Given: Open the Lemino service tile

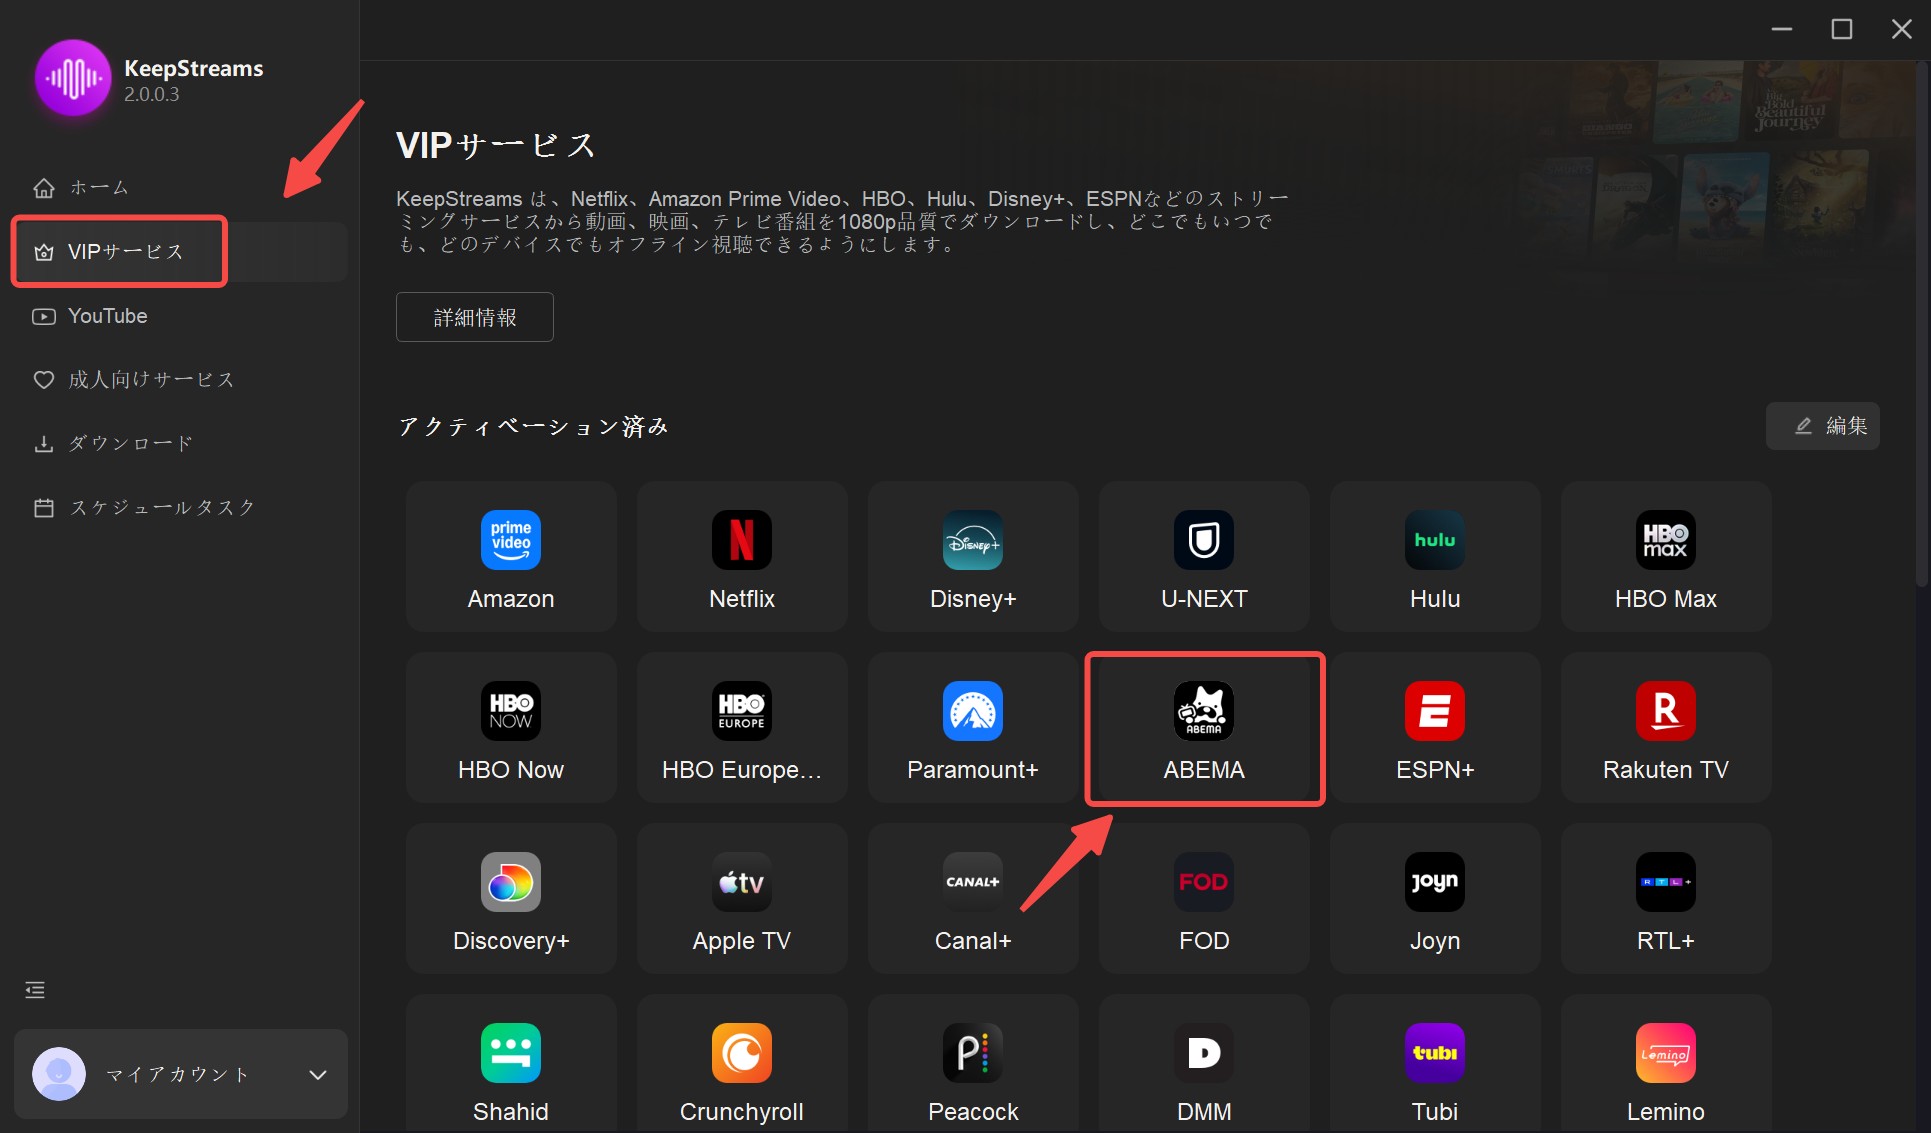Looking at the screenshot, I should point(1666,1064).
